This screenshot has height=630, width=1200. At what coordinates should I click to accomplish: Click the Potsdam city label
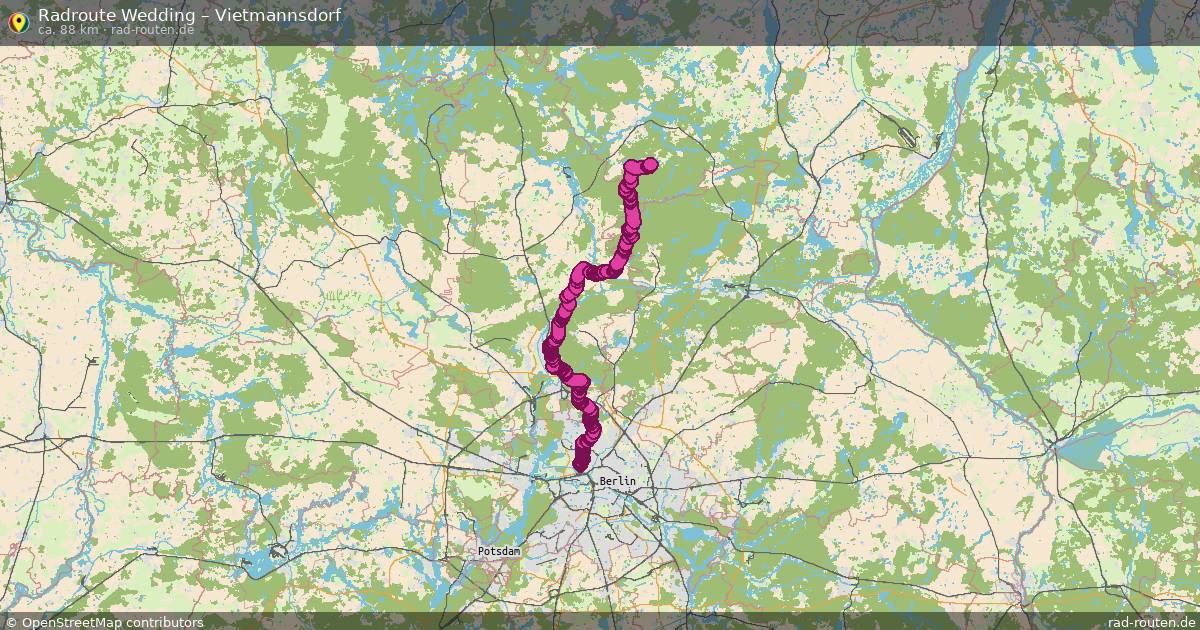coord(499,552)
